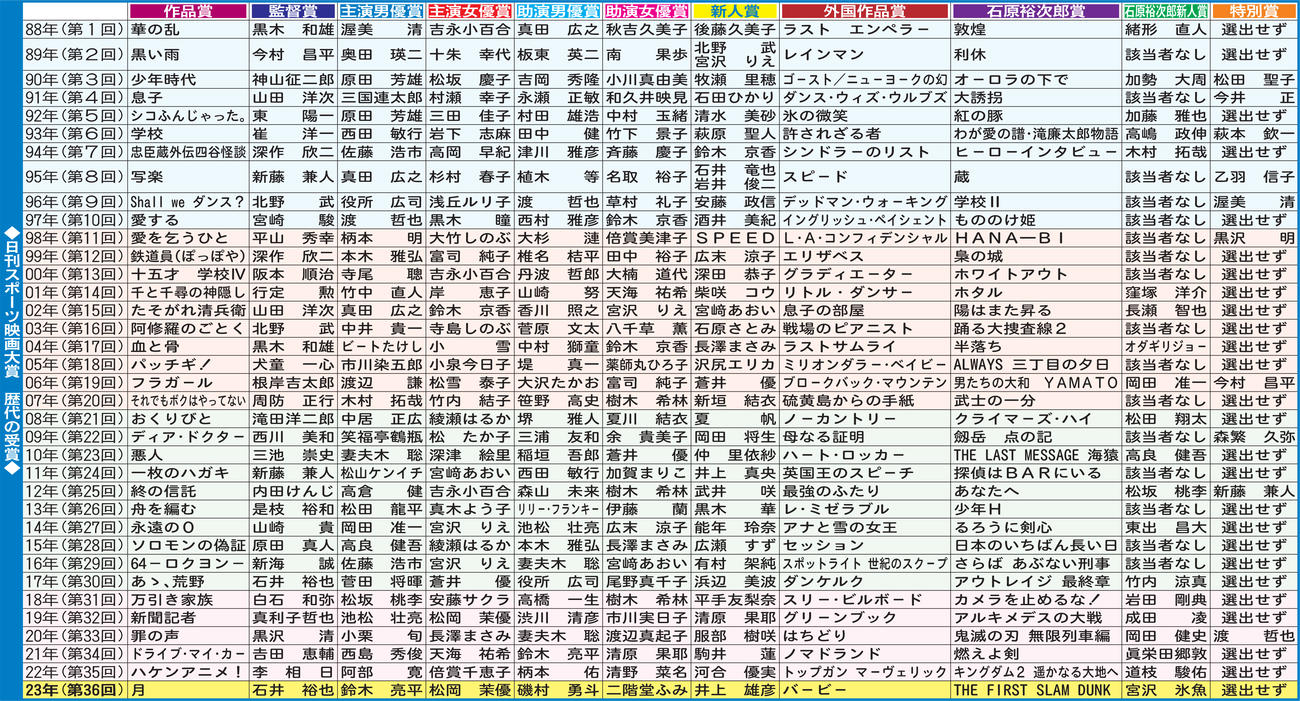The image size is (1300, 701).
Task: Select the 石原裕次郎賞 column header
Action: click(1035, 11)
